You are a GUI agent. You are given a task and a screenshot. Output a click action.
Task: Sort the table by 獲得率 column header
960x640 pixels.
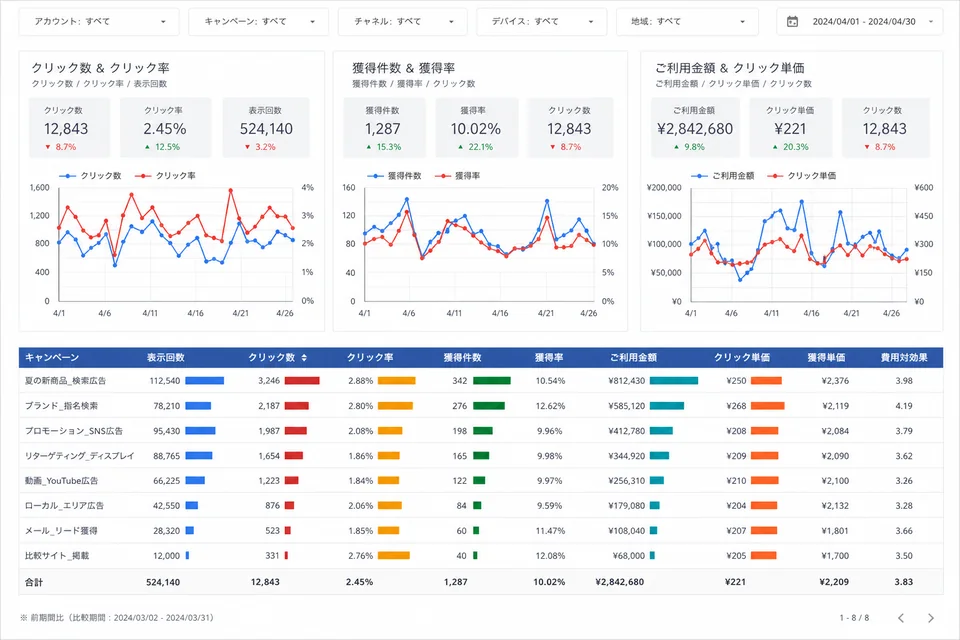(549, 358)
